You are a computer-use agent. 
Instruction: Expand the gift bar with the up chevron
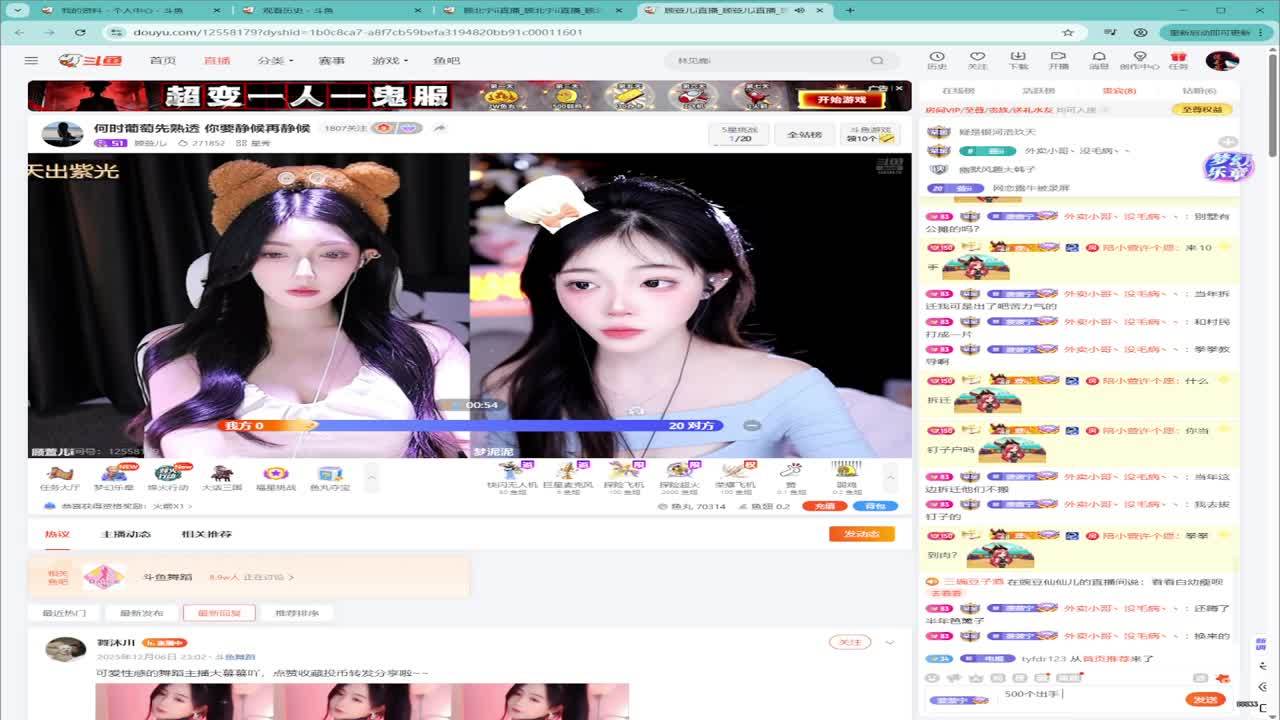[890, 477]
